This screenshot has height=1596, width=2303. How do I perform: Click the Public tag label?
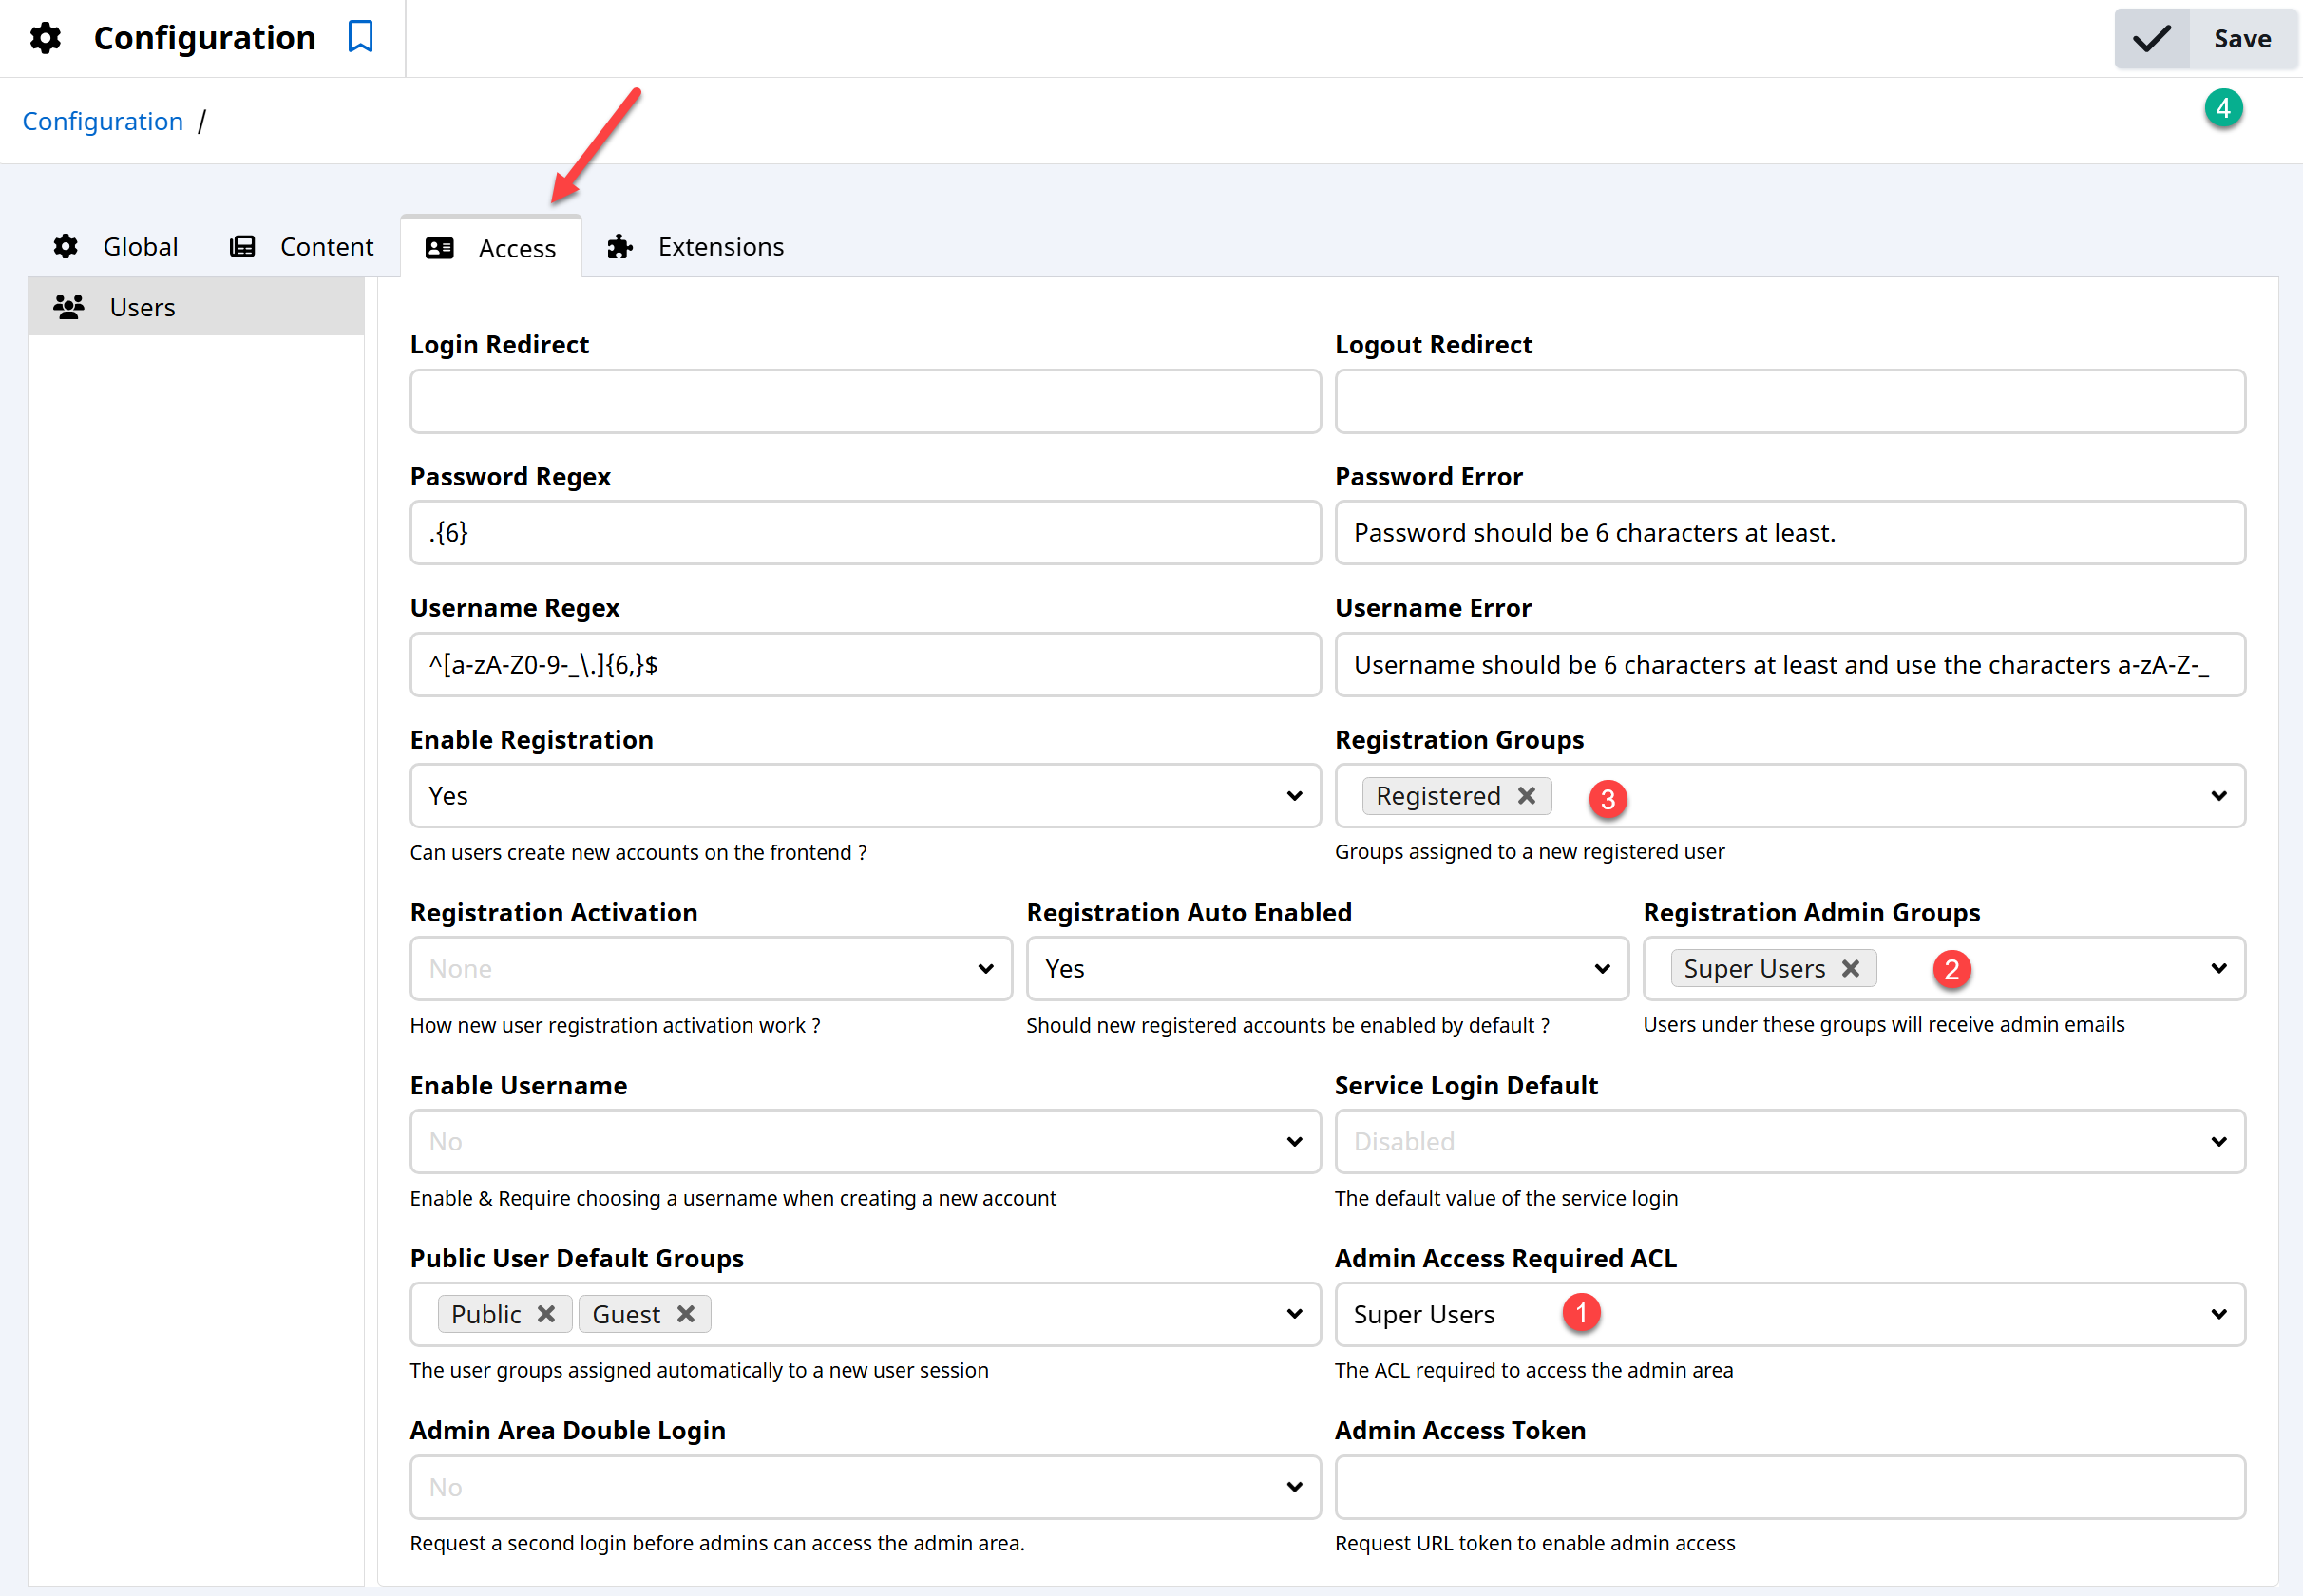[486, 1314]
